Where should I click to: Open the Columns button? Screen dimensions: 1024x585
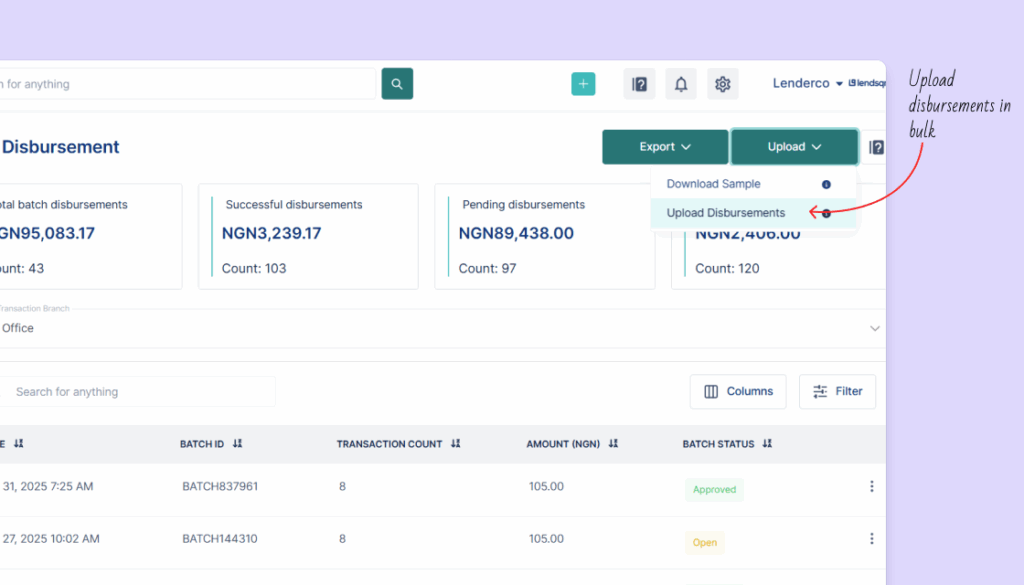738,392
